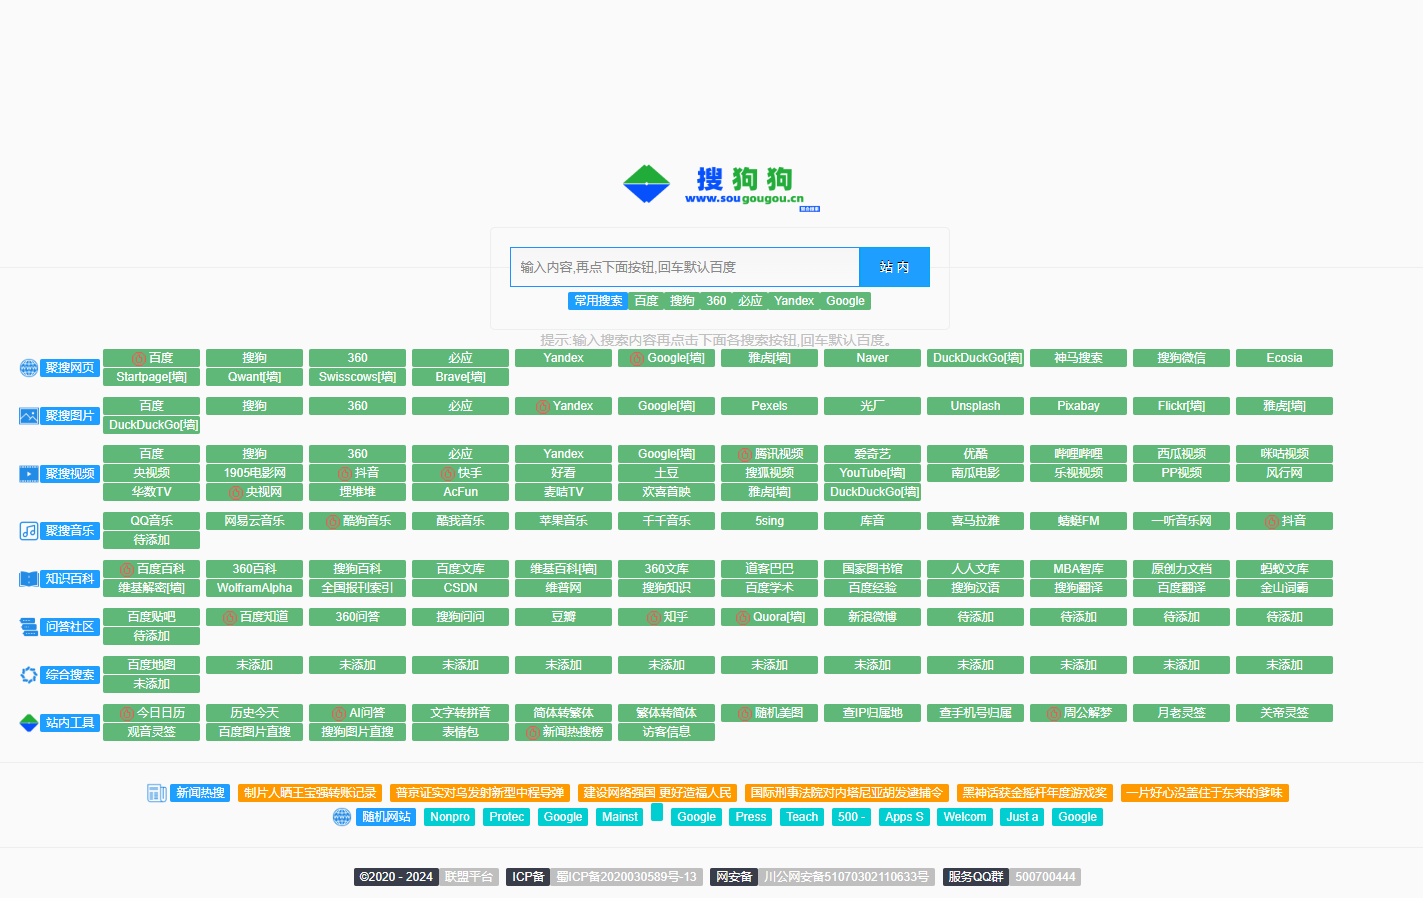Open the 5sing music link
This screenshot has height=898, width=1423.
(769, 521)
